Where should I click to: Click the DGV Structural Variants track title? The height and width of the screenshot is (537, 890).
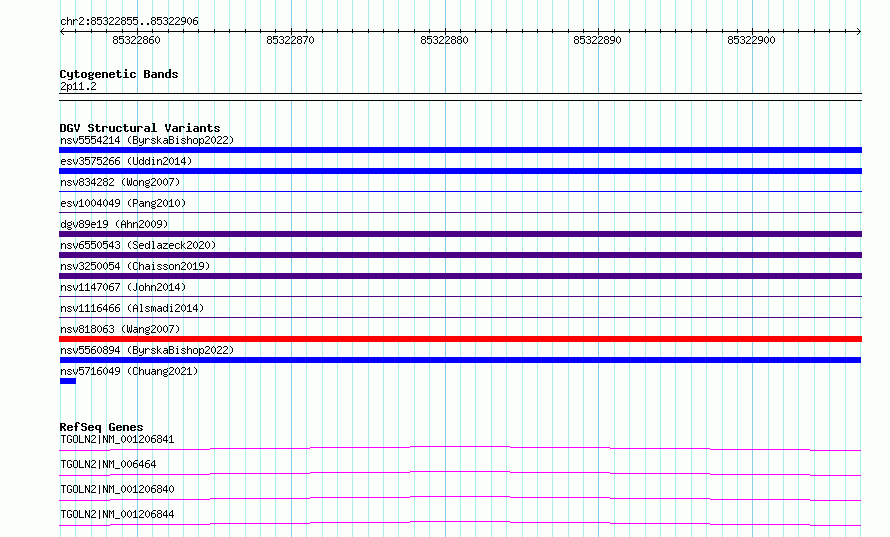tap(140, 128)
